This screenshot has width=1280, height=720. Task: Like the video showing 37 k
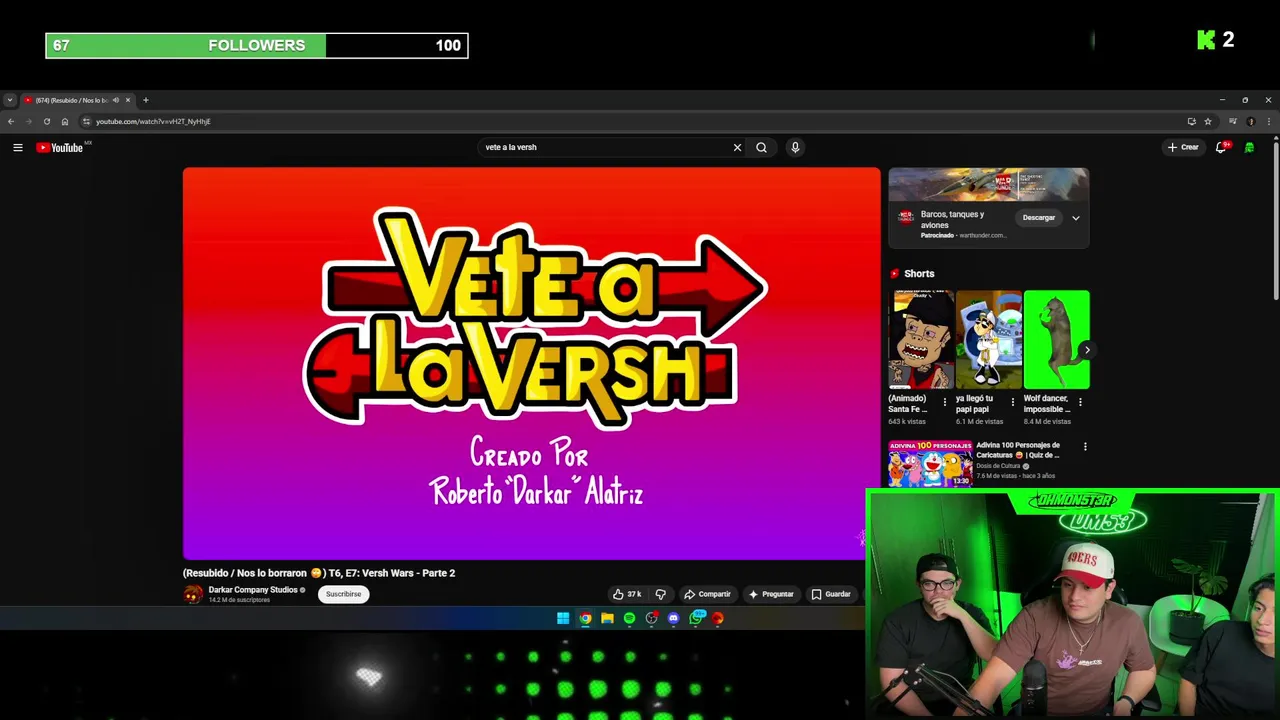pos(627,594)
